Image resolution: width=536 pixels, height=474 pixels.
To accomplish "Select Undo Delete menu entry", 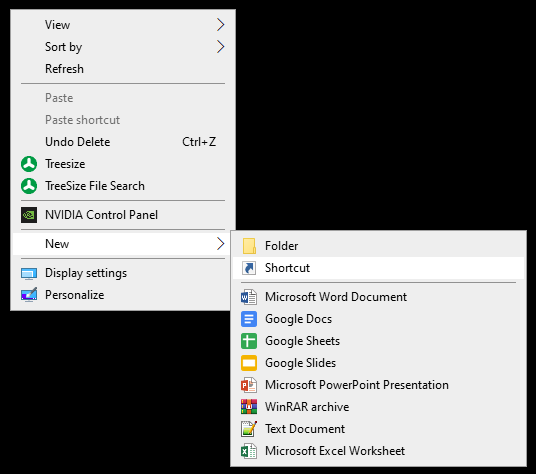I will pyautogui.click(x=123, y=142).
